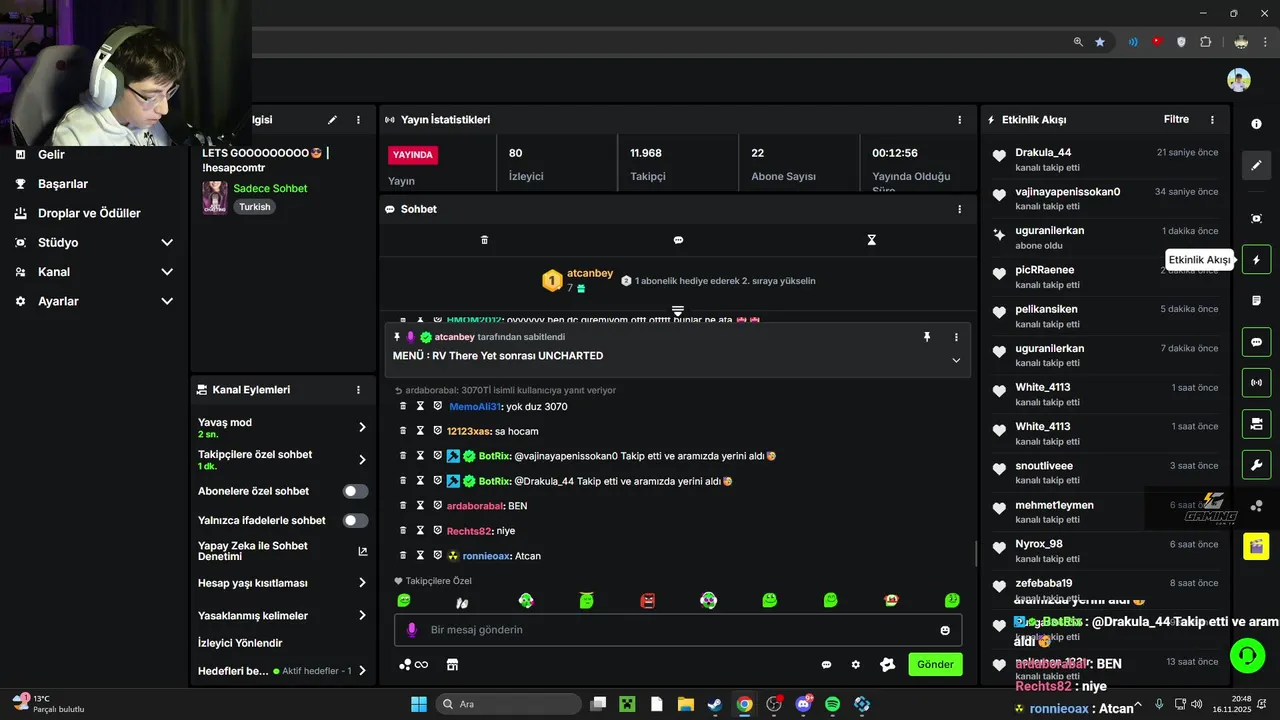The width and height of the screenshot is (1280, 720).
Task: Toggle Abonelere özel sohbet switch
Action: click(x=355, y=491)
